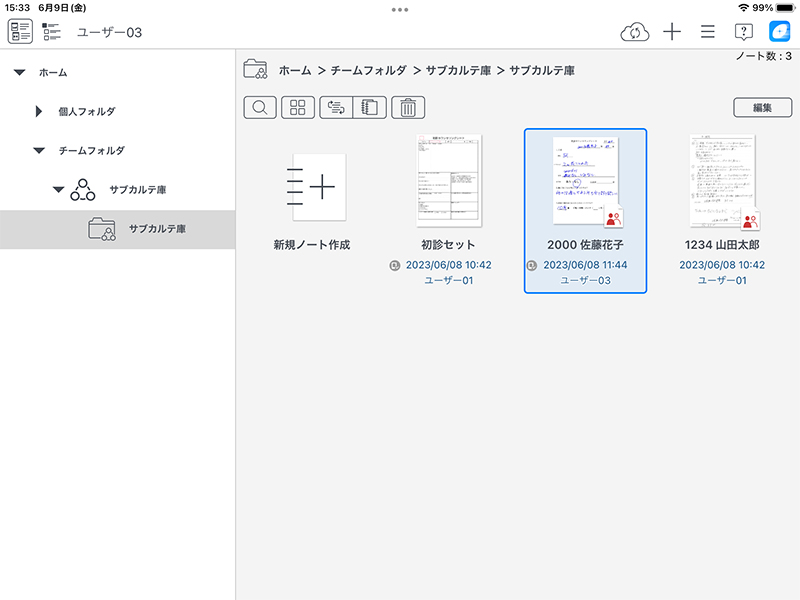Click the sort order icon

pos(336,108)
